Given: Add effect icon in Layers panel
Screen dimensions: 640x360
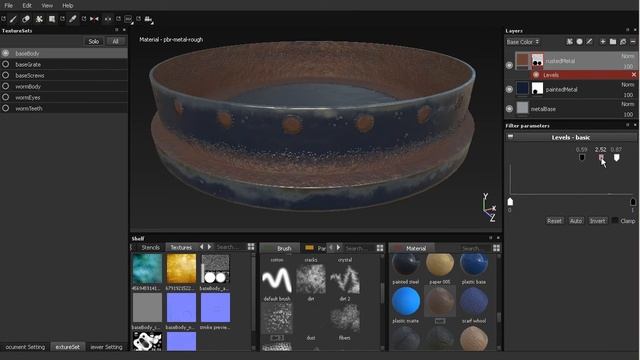Looking at the screenshot, I should coord(569,42).
